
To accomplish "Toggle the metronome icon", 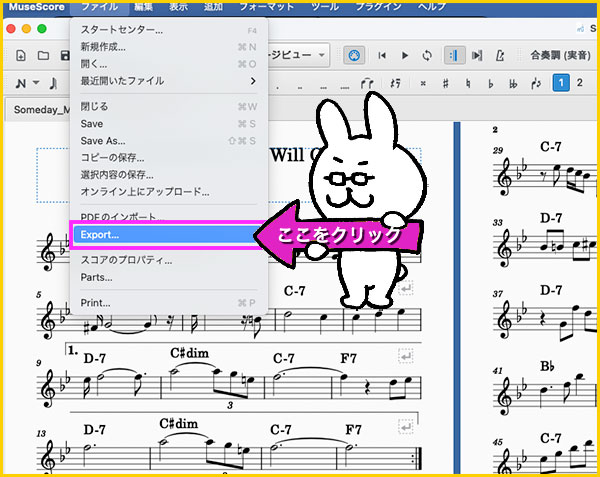I will point(500,56).
